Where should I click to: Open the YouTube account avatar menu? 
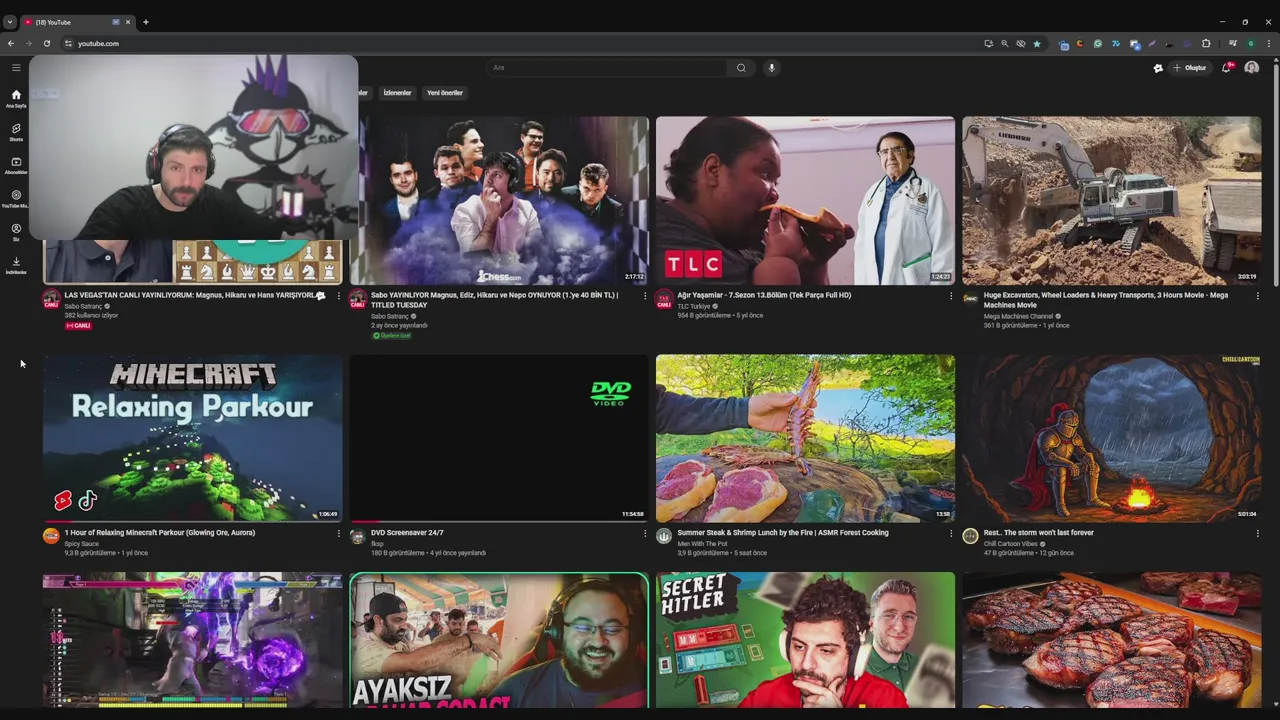point(1251,68)
